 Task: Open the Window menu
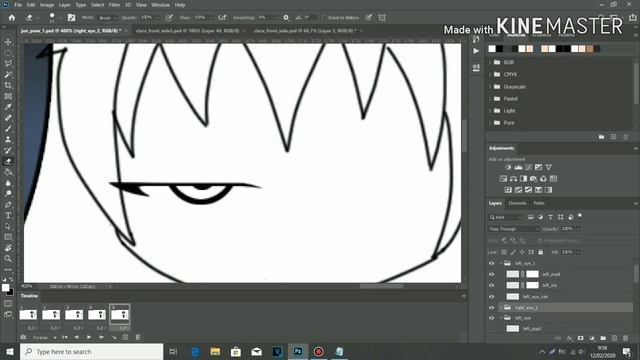point(160,5)
